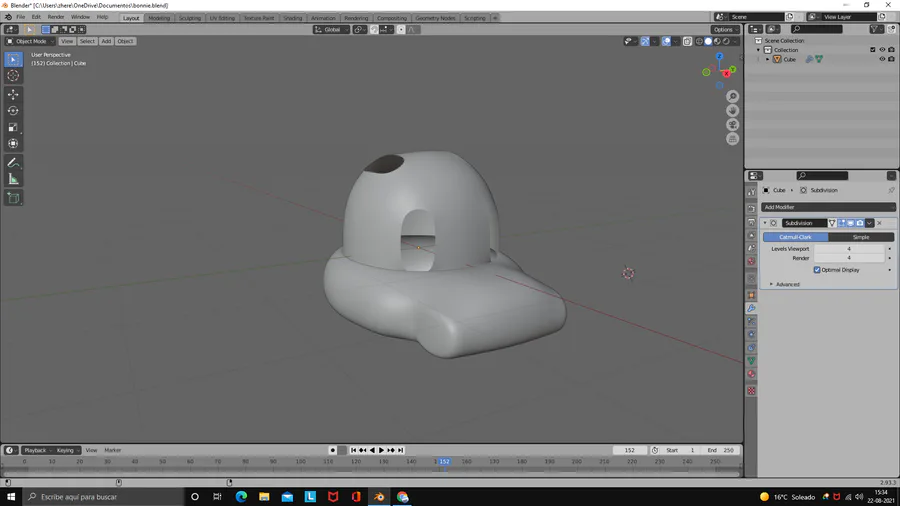Open viewport Add menu button
This screenshot has width=900, height=506.
point(106,41)
